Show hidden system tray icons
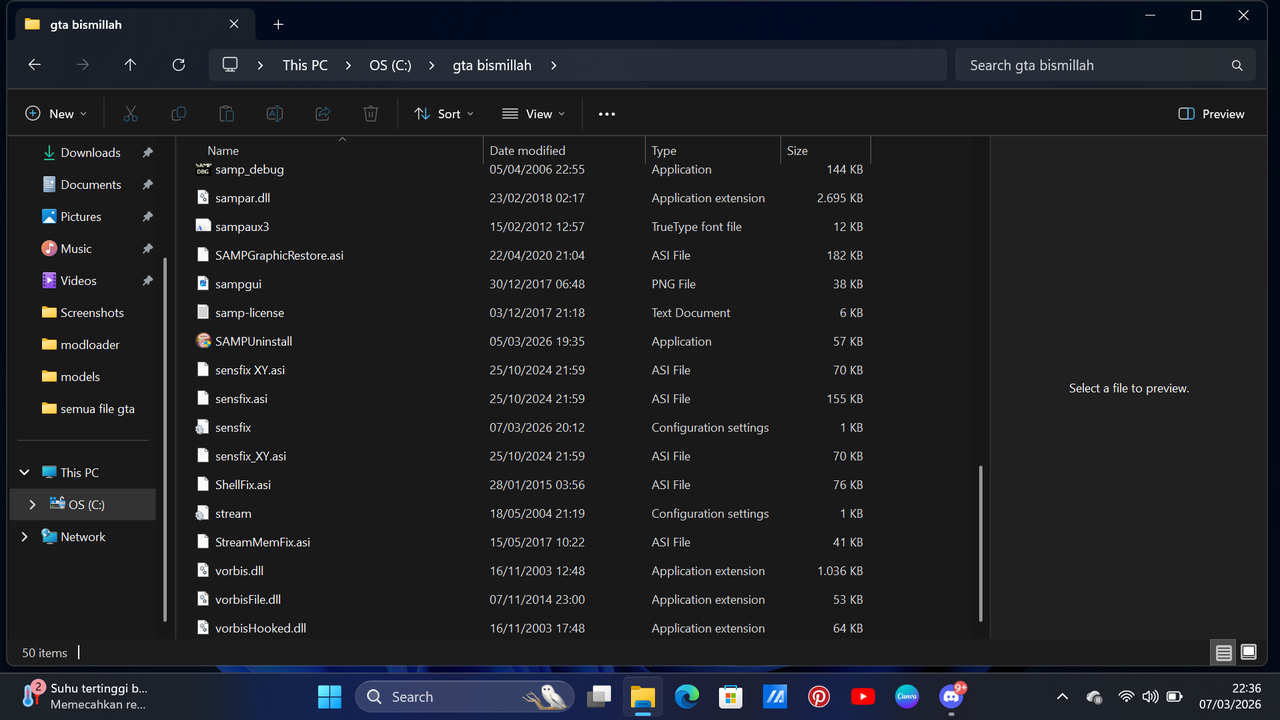 (x=1062, y=697)
